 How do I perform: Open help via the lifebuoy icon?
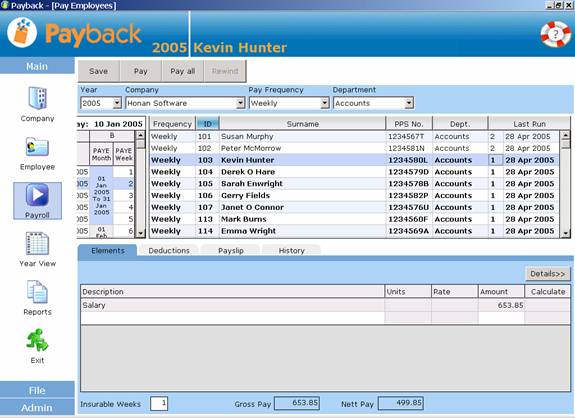coord(556,34)
